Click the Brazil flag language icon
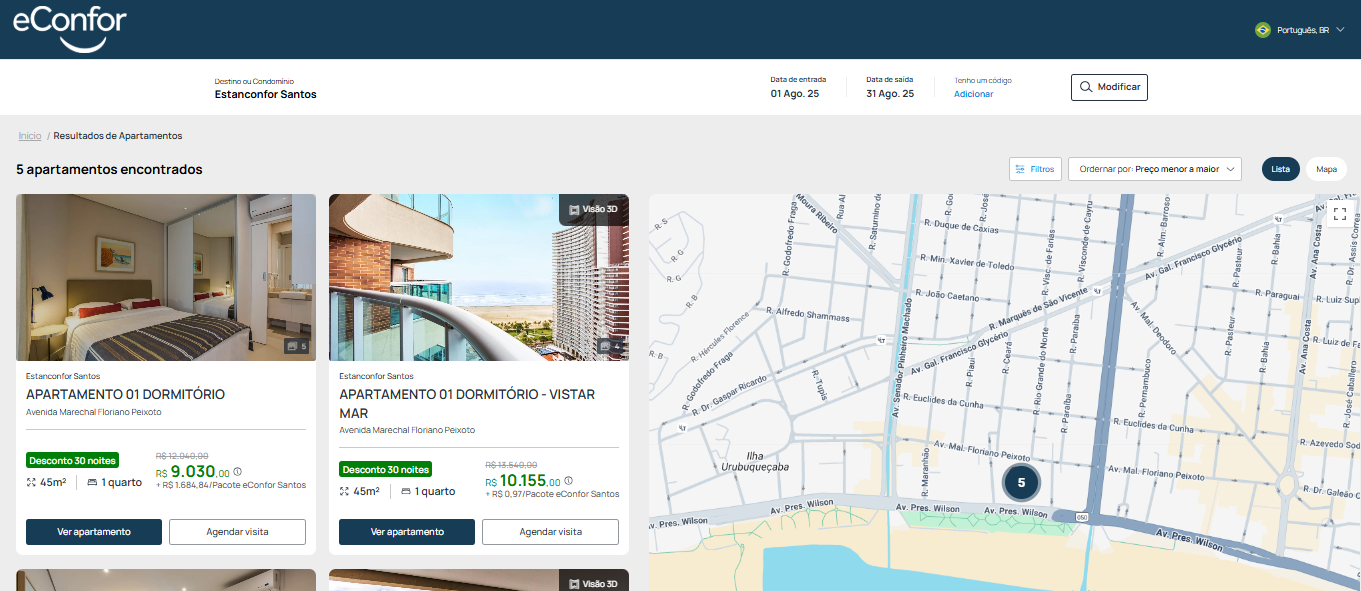This screenshot has height=591, width=1361. (x=1262, y=30)
